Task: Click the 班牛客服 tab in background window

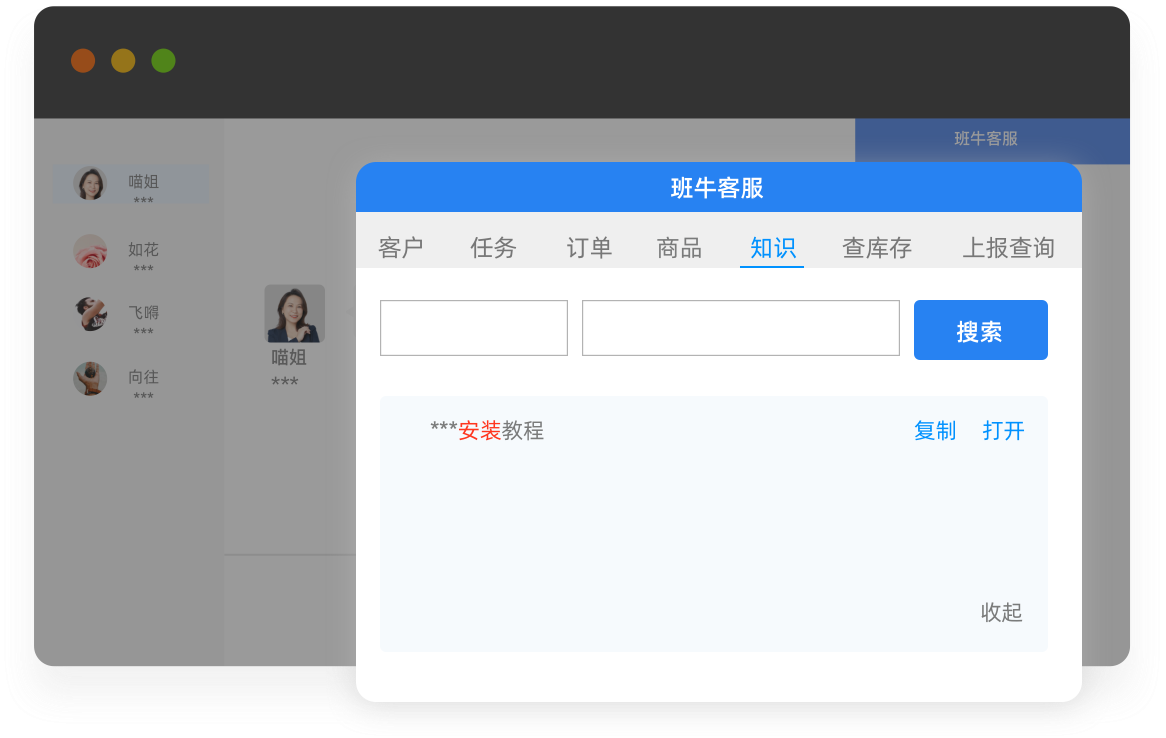Action: [x=992, y=139]
